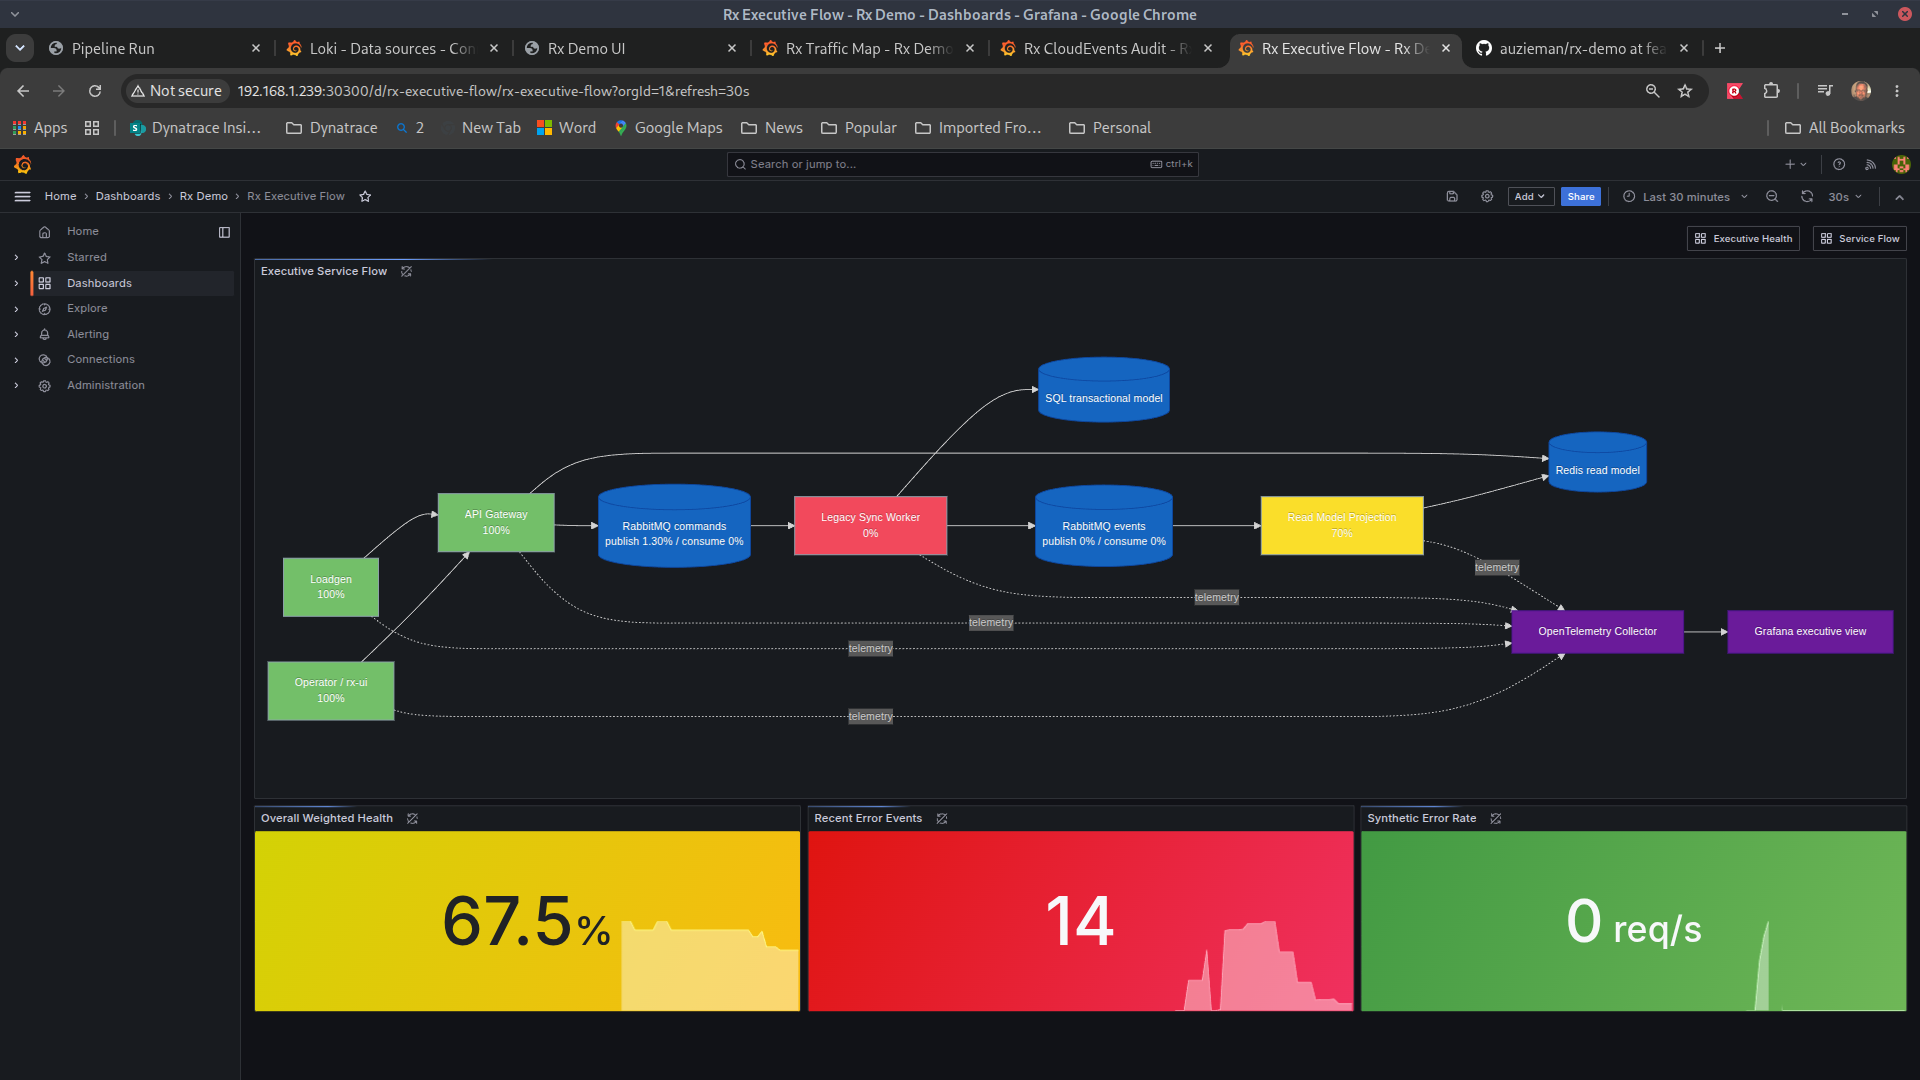Open Executive Service Flow panel link icon

coord(406,271)
